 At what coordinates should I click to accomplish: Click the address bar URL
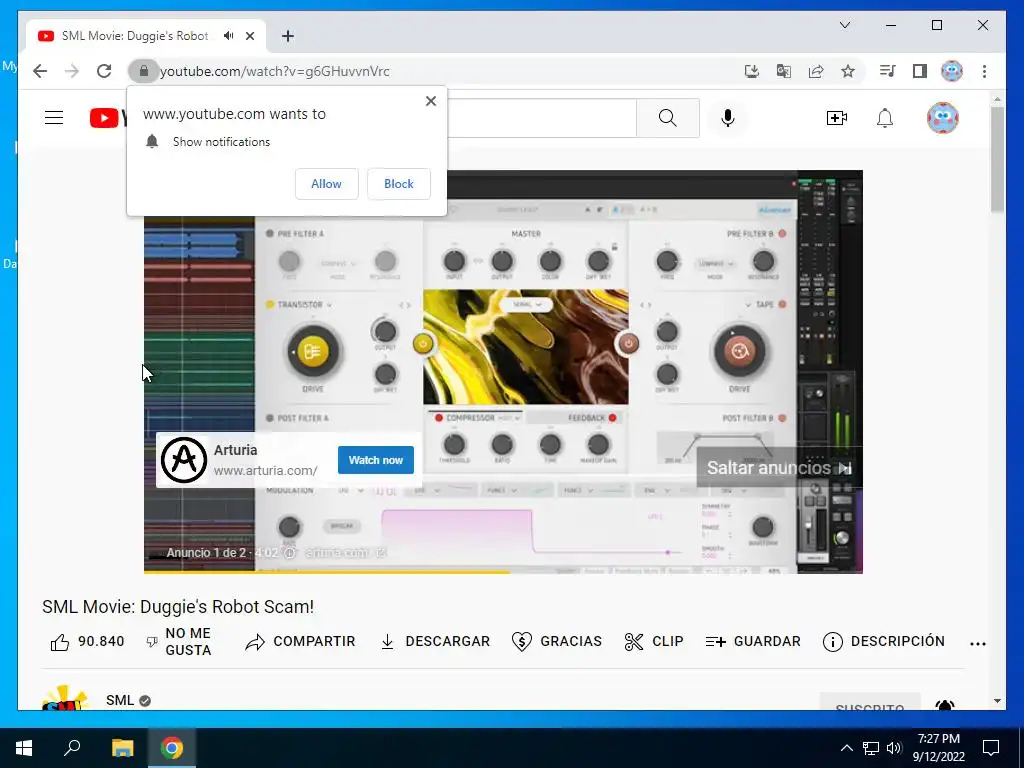click(274, 71)
